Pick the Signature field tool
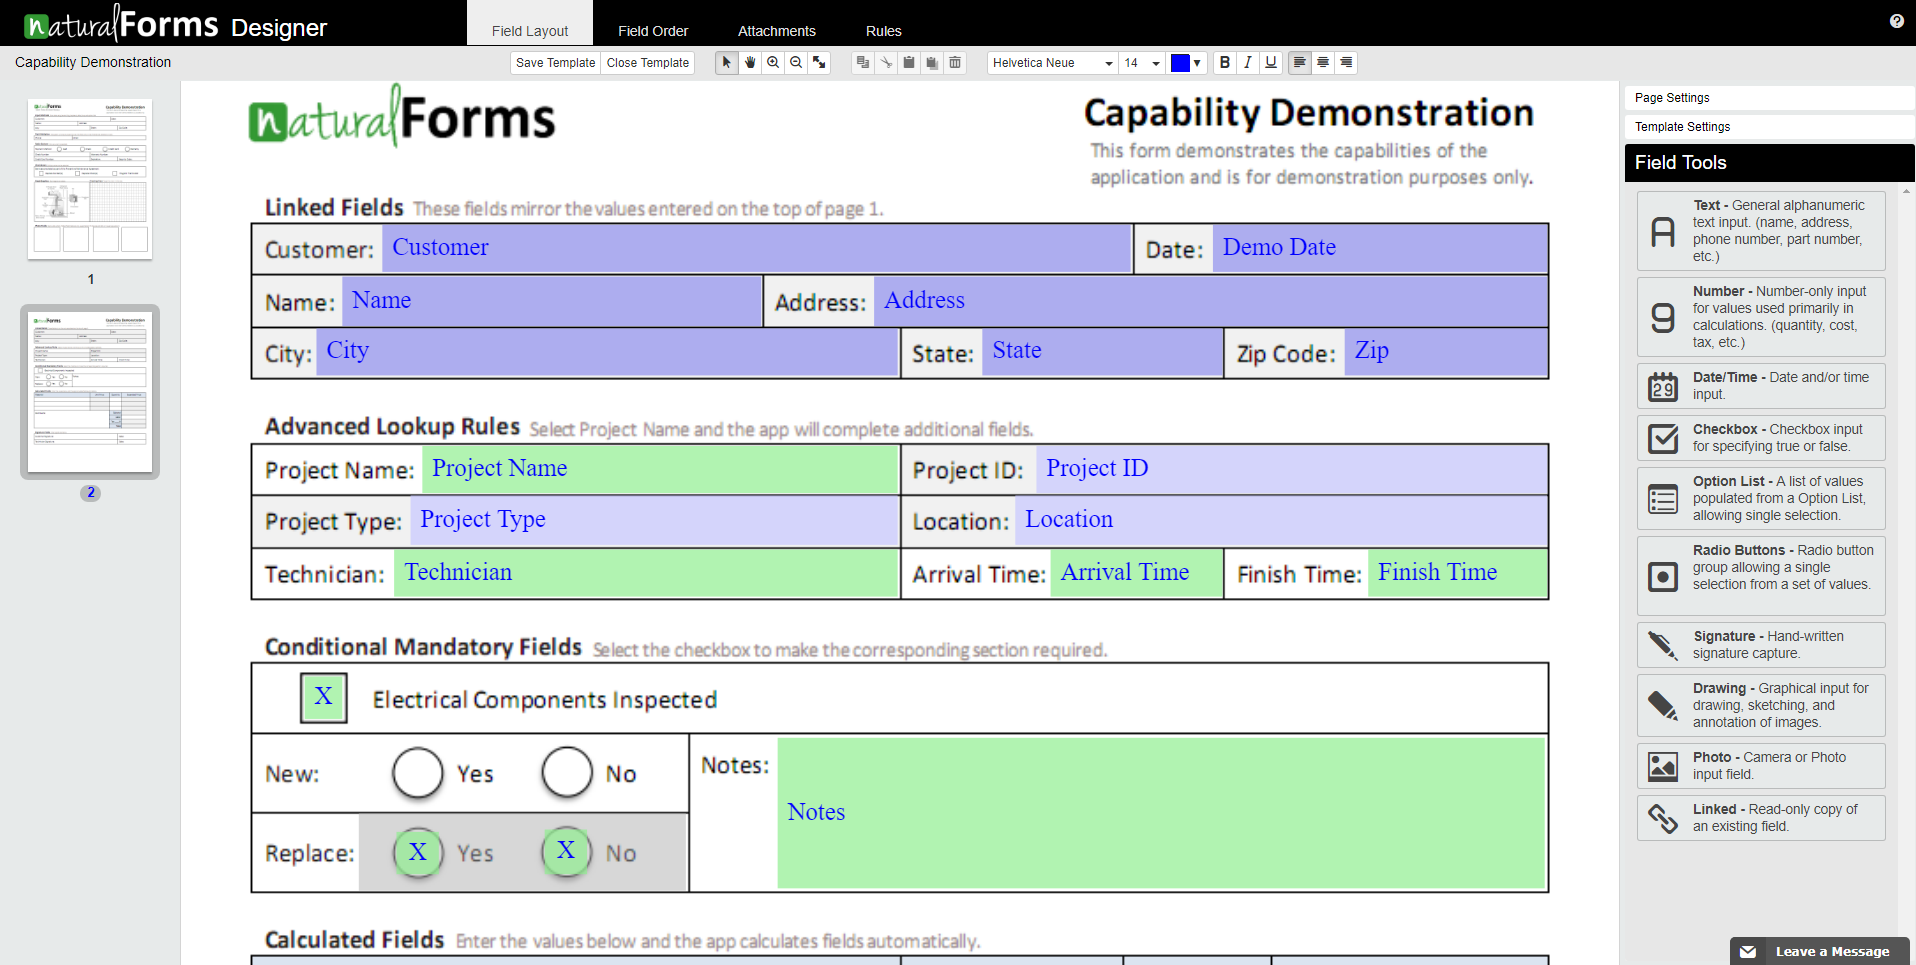Screen dimensions: 1916x965 point(1761,645)
